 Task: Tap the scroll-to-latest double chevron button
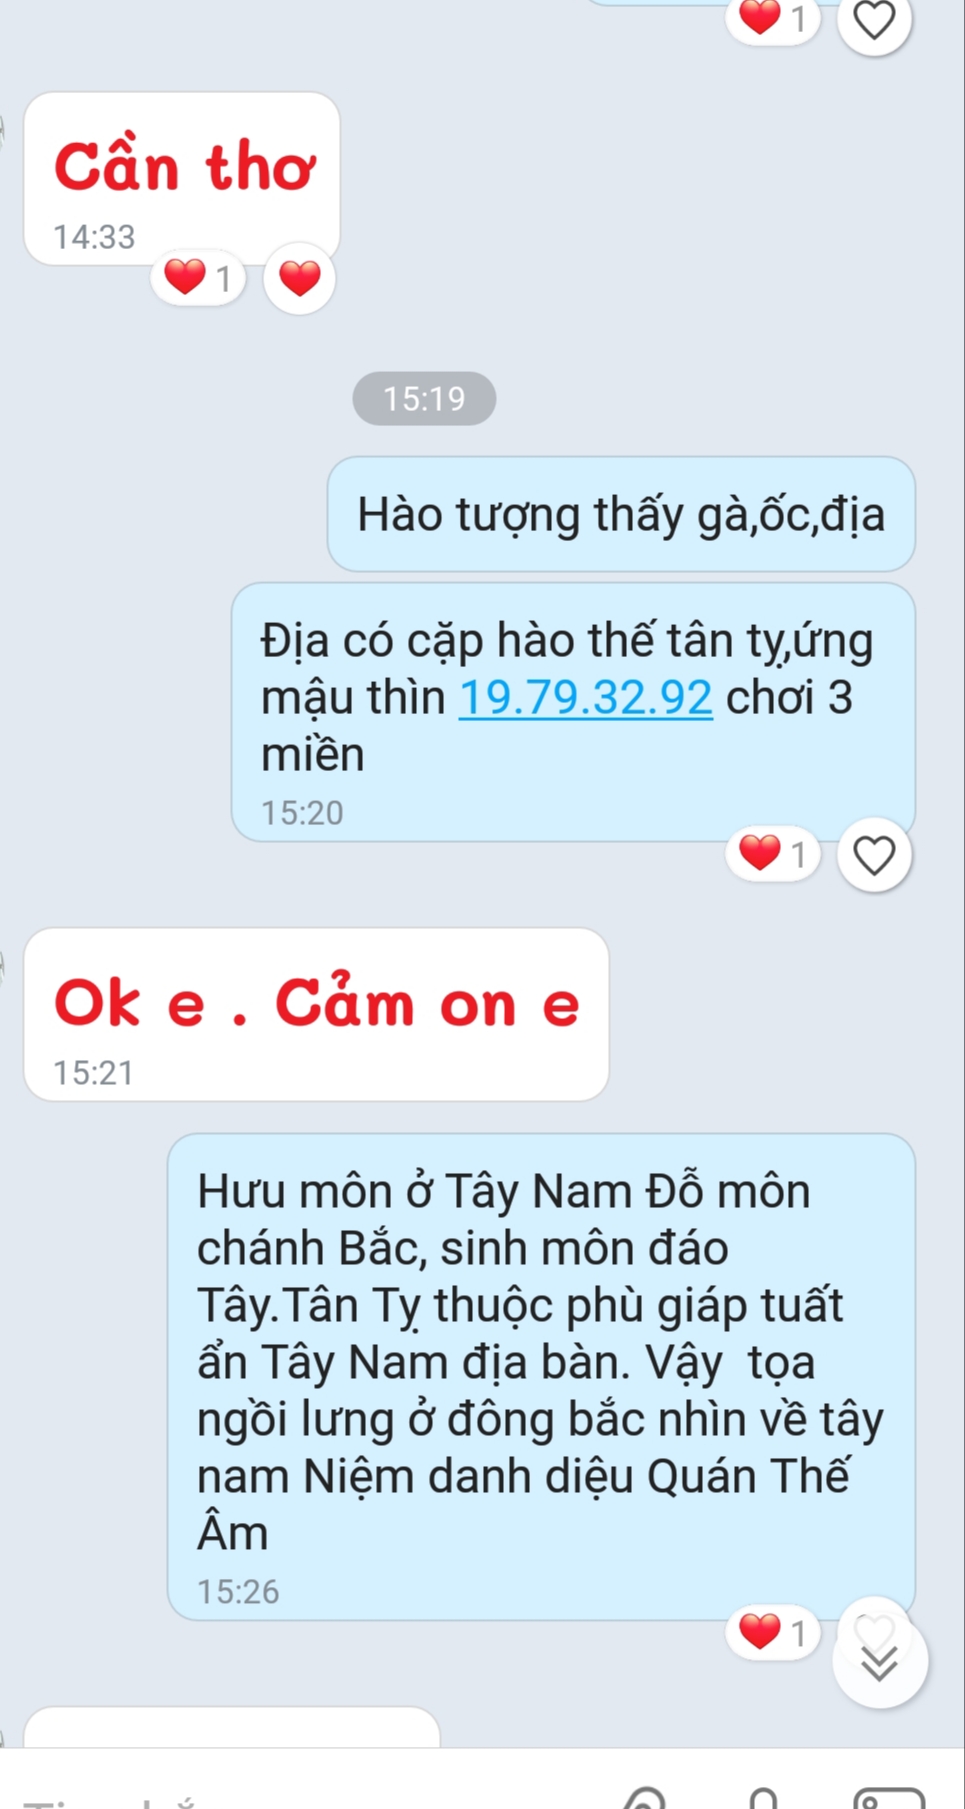tap(880, 1661)
